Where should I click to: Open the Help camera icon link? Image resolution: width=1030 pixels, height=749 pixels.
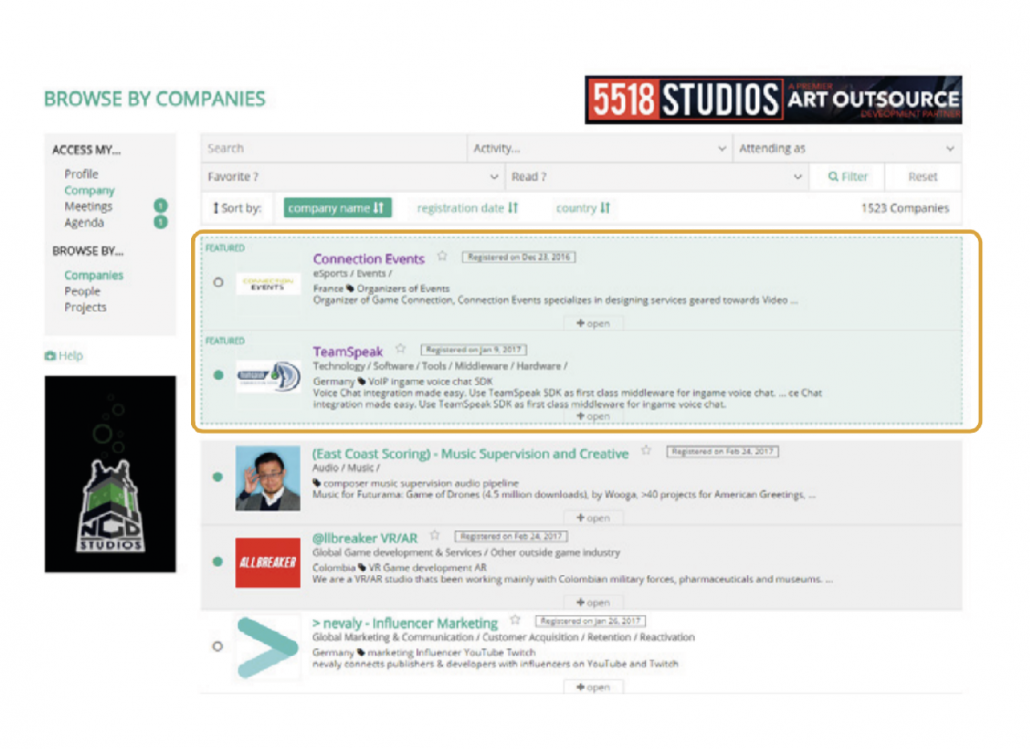50,356
